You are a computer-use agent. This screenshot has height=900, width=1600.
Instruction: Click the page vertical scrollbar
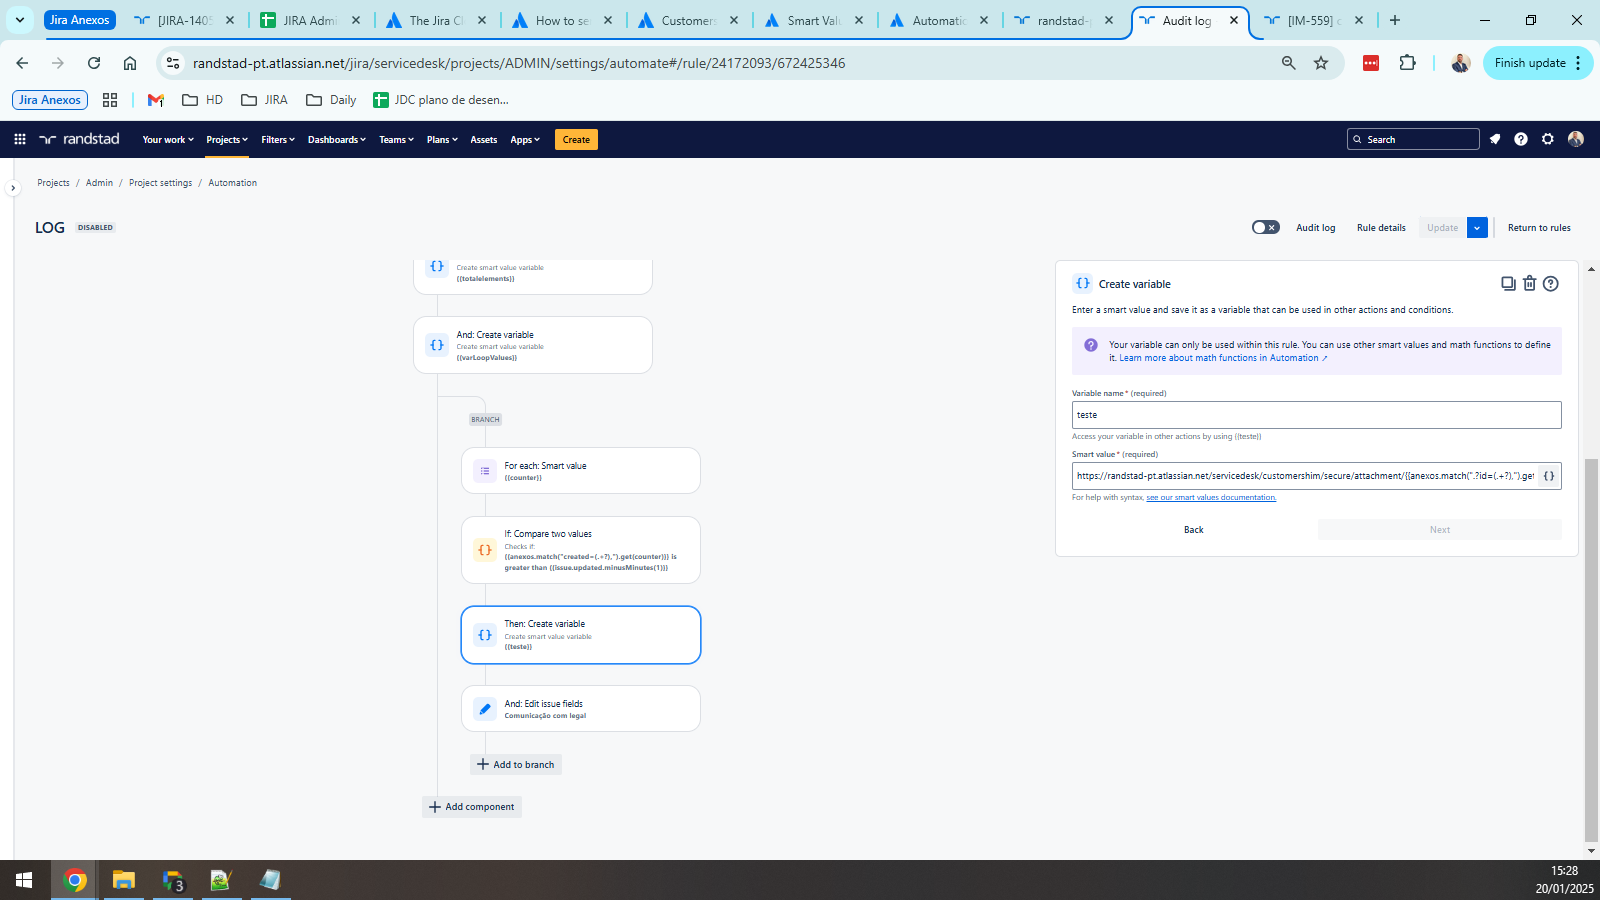coord(1591,650)
